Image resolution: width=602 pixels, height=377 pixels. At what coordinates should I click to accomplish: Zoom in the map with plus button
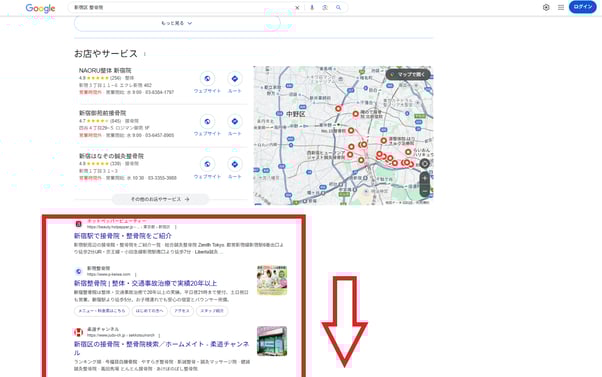(x=424, y=179)
